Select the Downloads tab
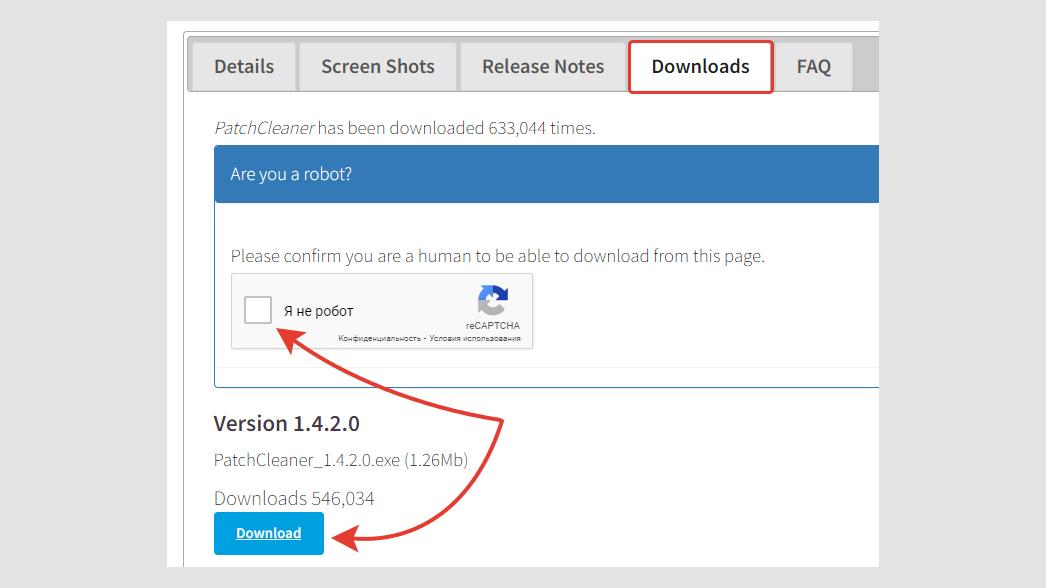The height and width of the screenshot is (588, 1046). [700, 67]
